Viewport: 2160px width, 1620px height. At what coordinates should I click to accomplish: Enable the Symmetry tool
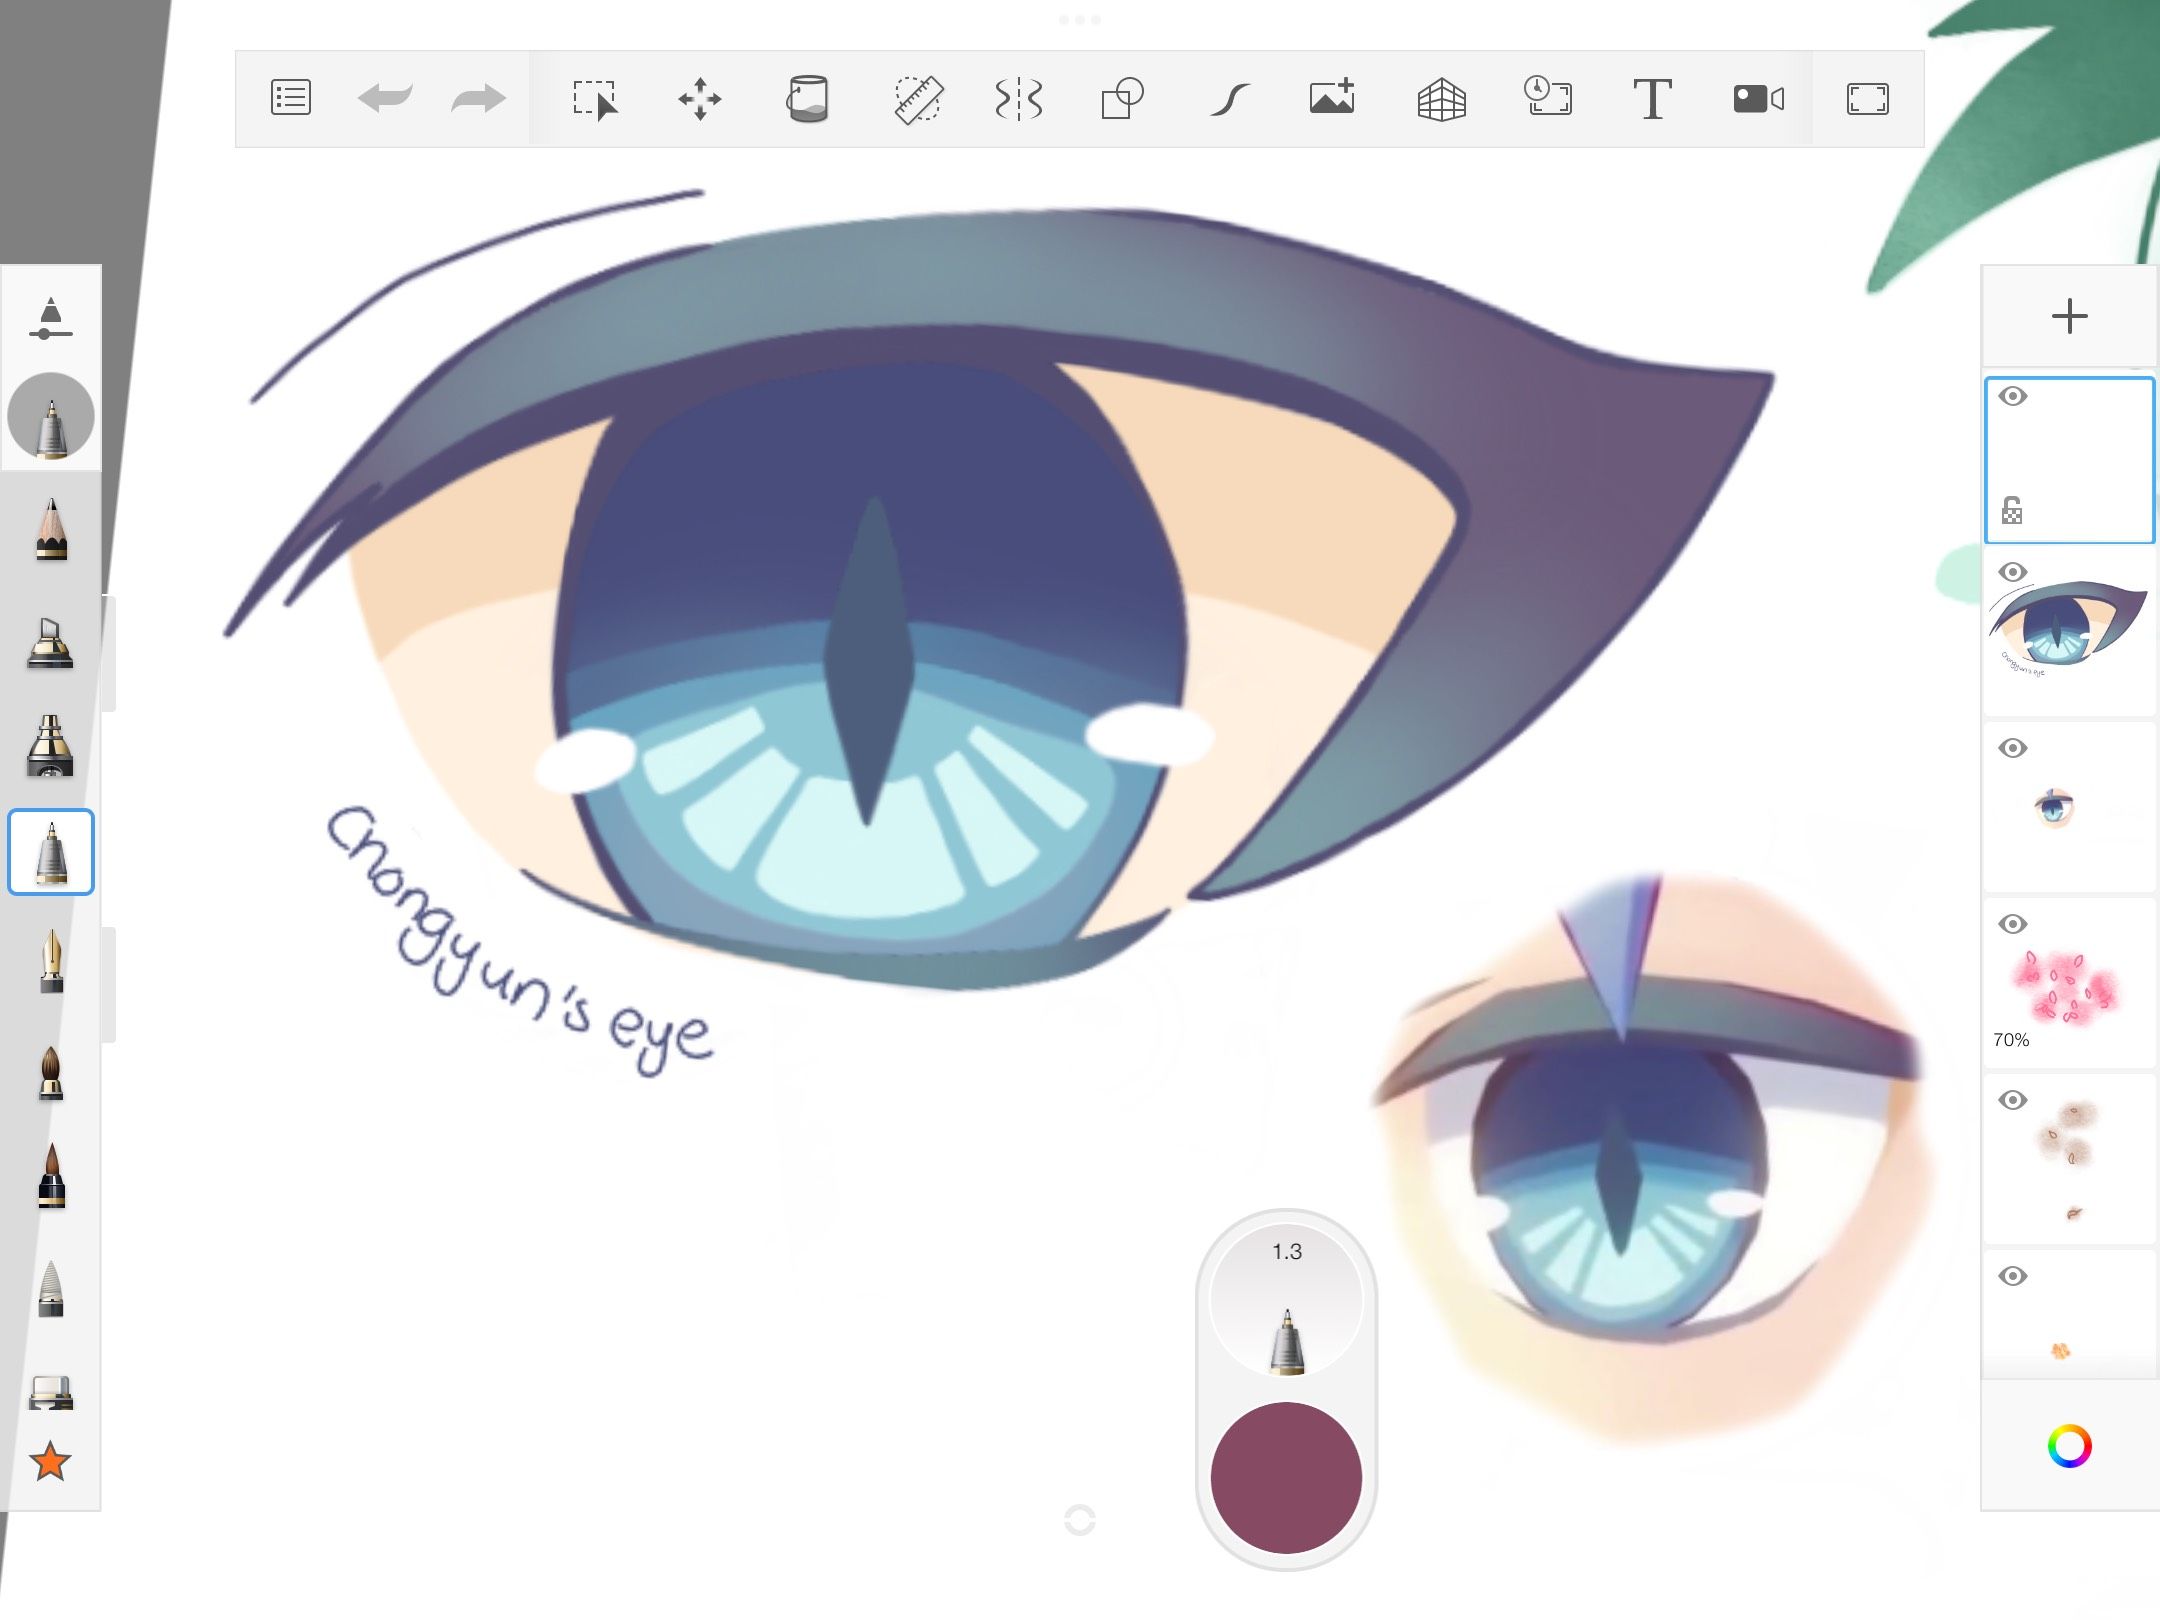coord(1019,99)
